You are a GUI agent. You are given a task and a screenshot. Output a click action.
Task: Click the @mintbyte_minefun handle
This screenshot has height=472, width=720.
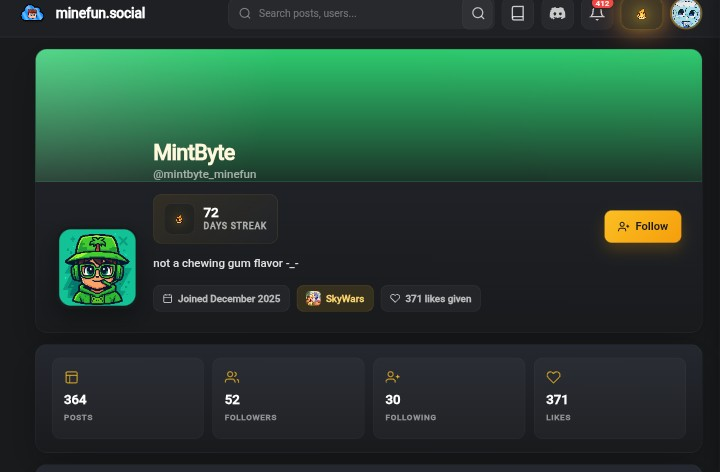(x=204, y=174)
